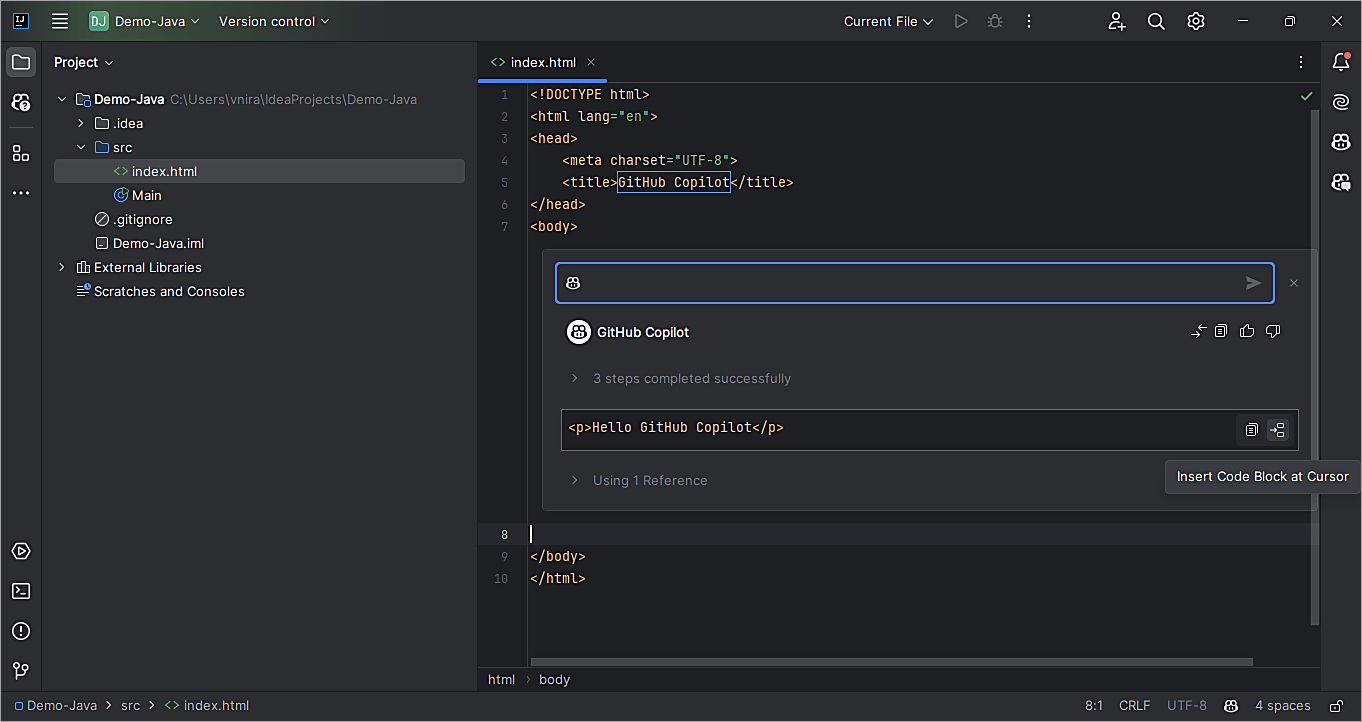1362x722 pixels.
Task: Open the Current File run configuration dropdown
Action: 887,21
